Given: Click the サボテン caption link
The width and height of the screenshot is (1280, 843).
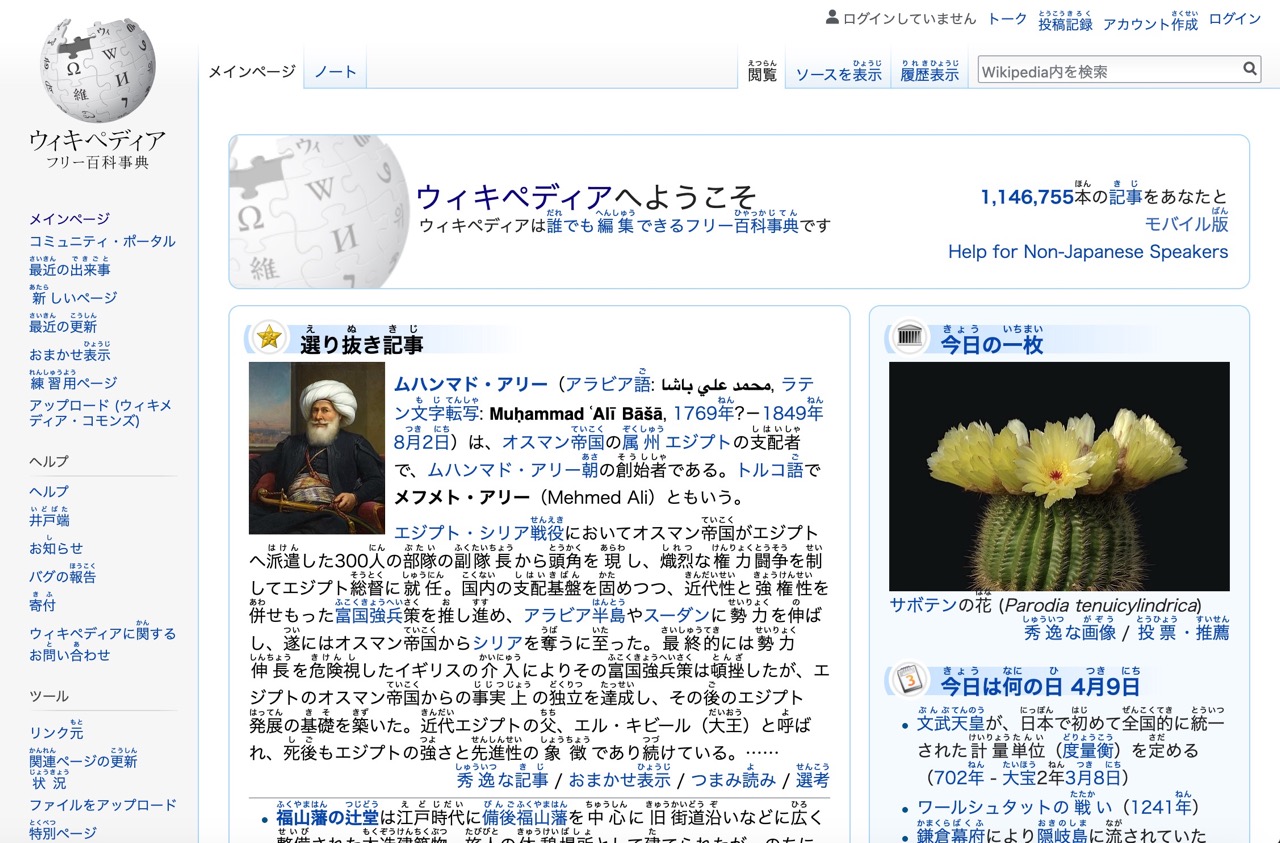Looking at the screenshot, I should pos(924,604).
